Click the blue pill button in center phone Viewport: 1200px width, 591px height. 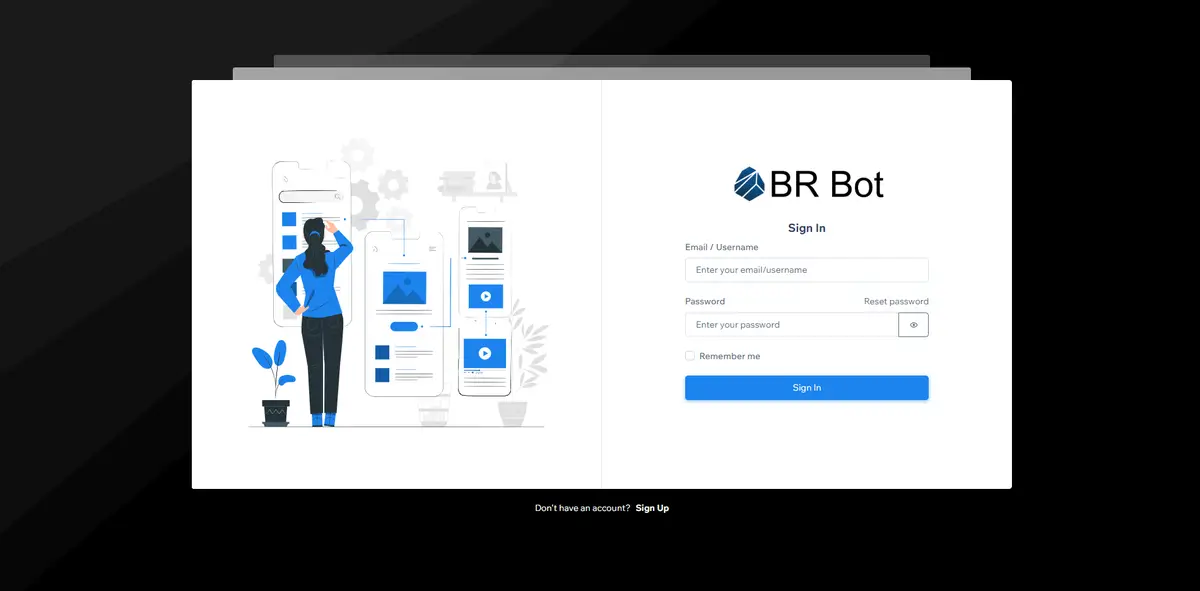pyautogui.click(x=404, y=326)
